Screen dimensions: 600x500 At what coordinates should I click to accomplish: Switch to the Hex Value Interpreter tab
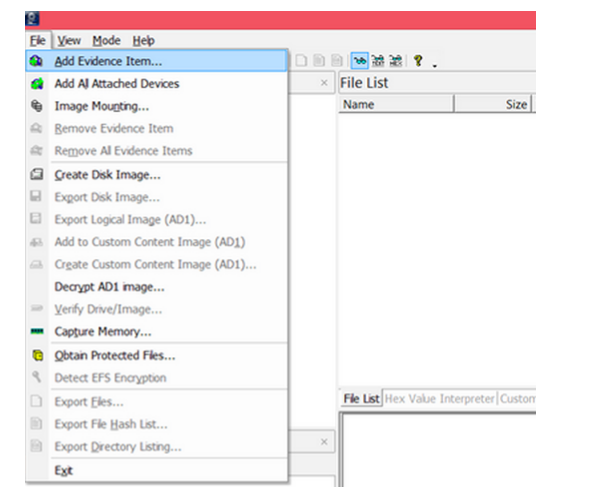tap(439, 399)
